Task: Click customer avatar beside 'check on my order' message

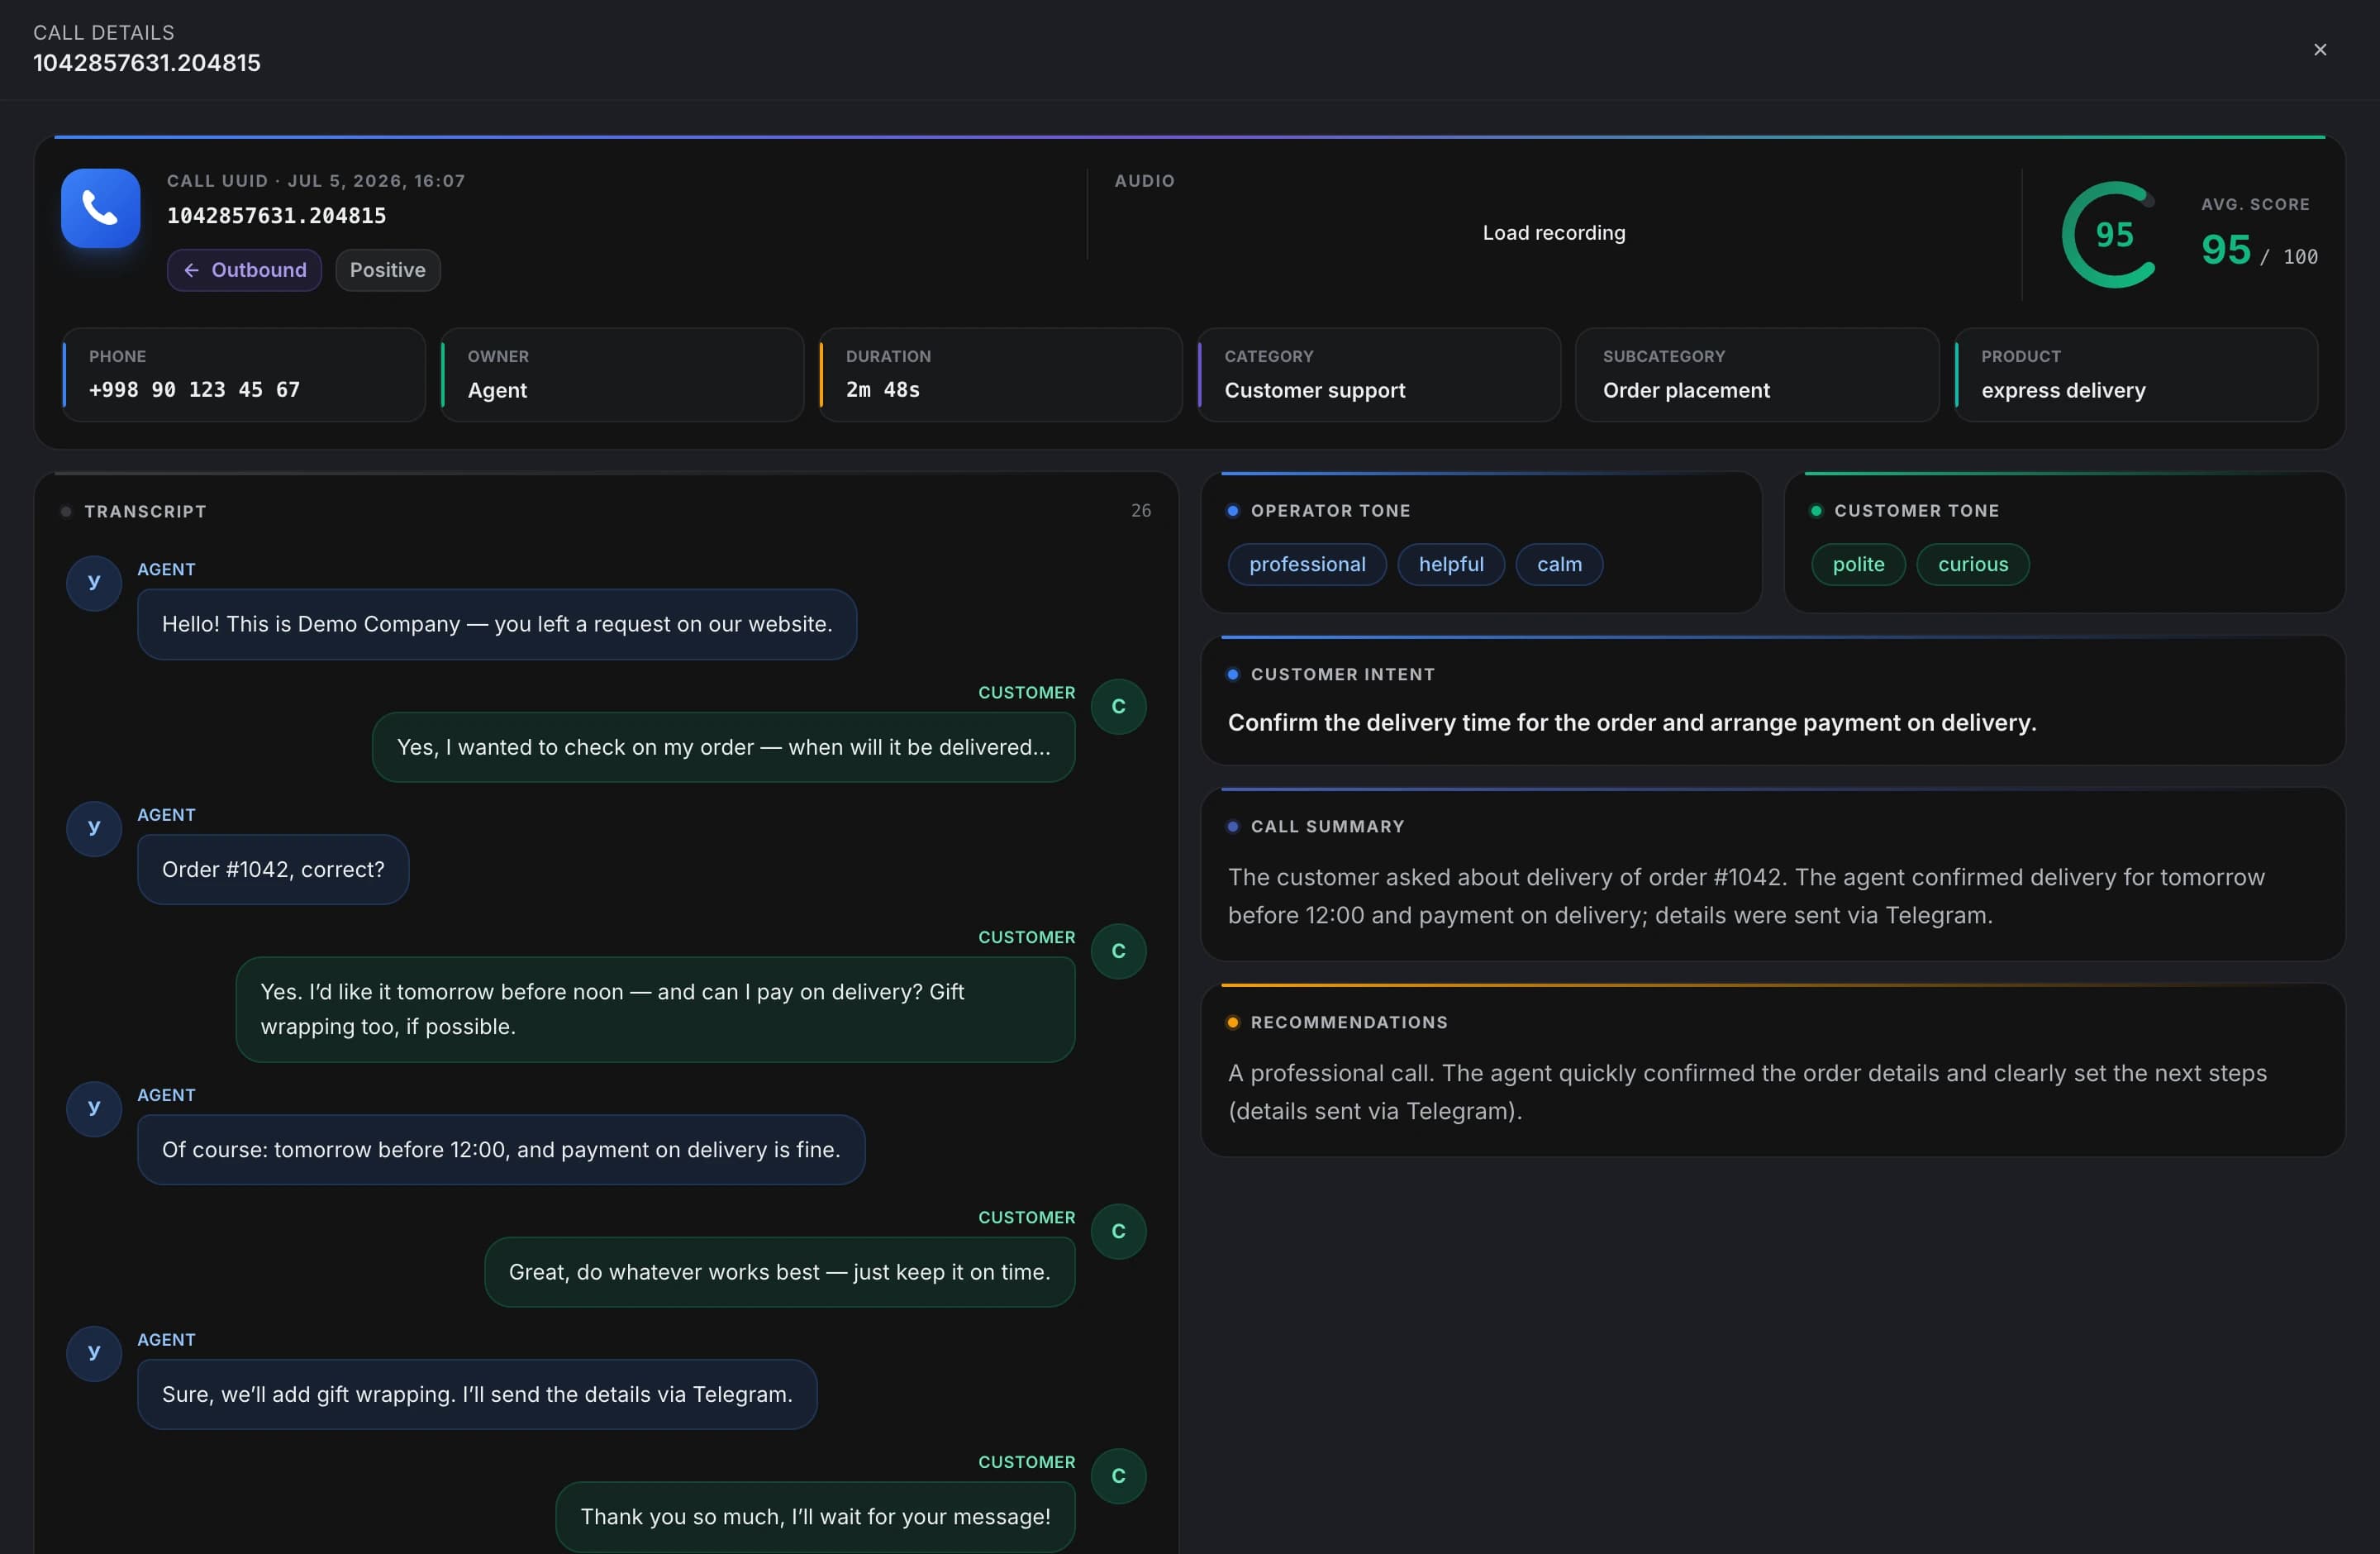Action: coord(1118,707)
